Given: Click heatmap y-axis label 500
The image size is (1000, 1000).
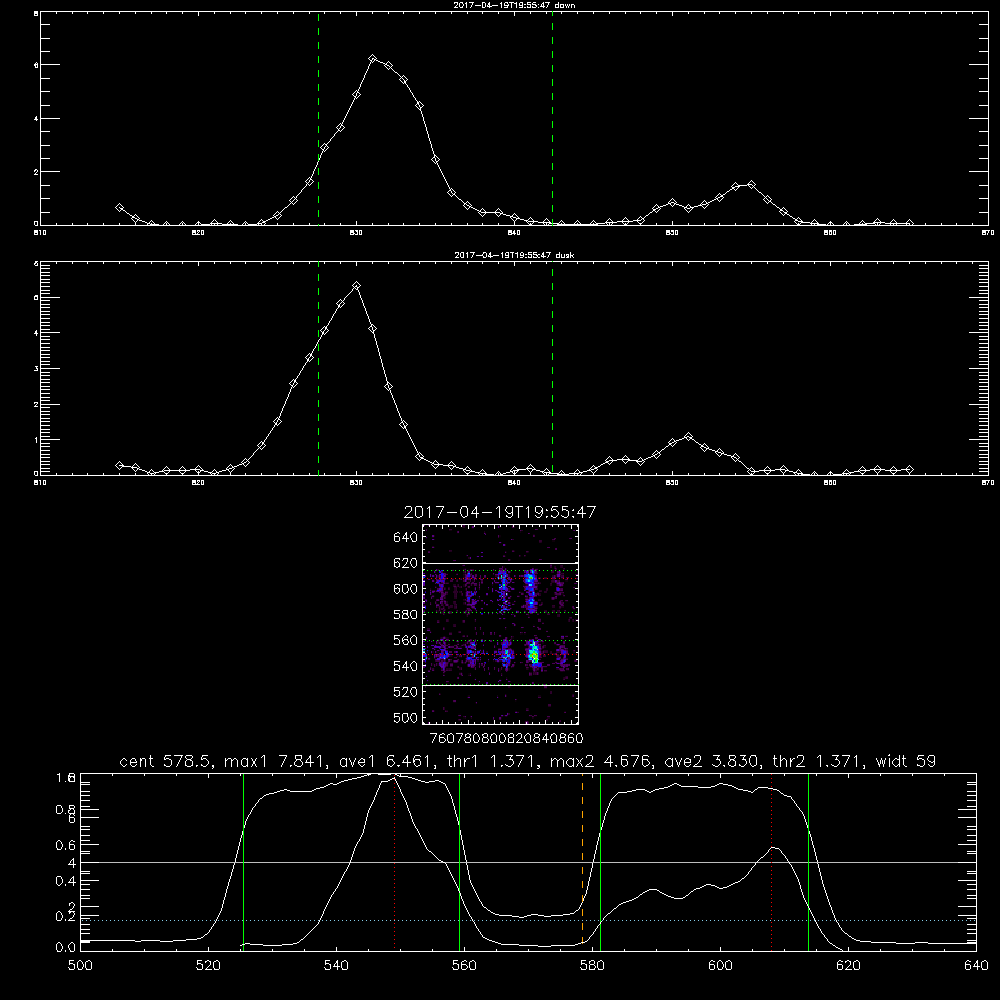Looking at the screenshot, I should pos(406,718).
